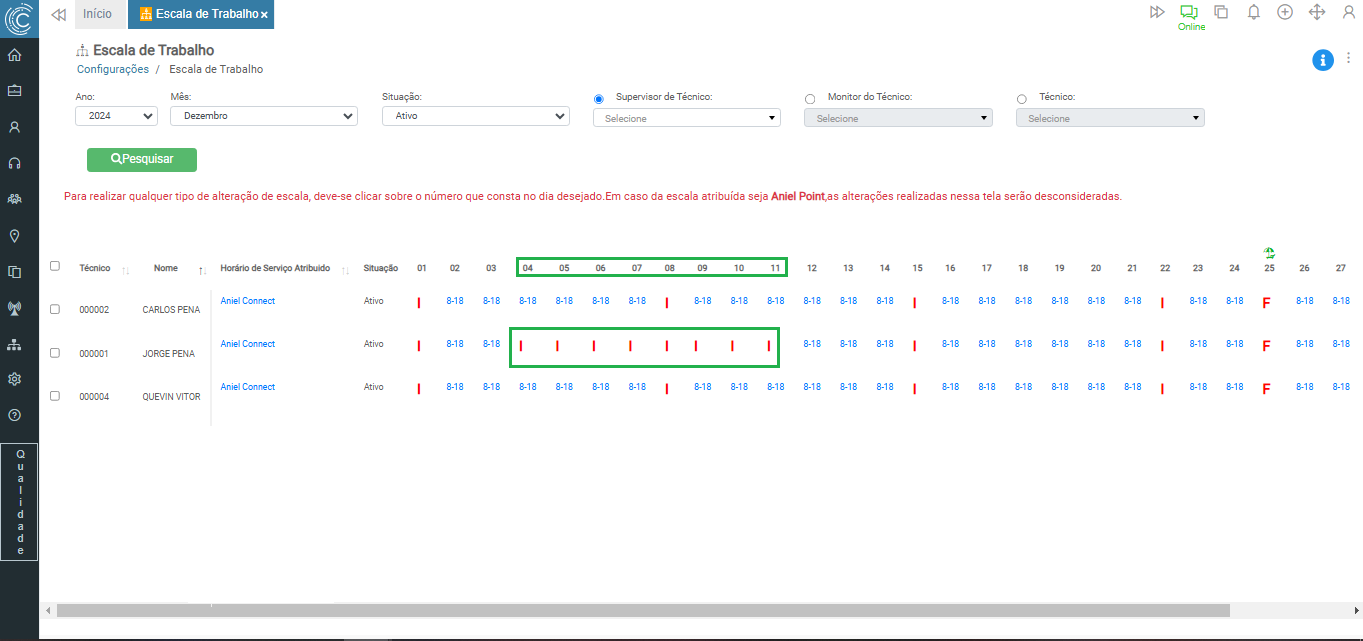Viewport: 1363px width, 641px height.
Task: Open the Ano year dropdown
Action: pyautogui.click(x=116, y=116)
